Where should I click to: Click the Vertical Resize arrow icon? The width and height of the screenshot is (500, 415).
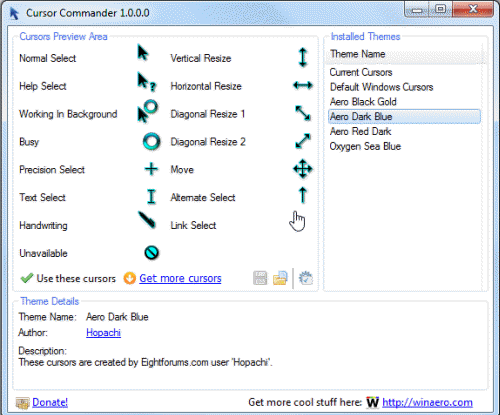click(x=303, y=57)
